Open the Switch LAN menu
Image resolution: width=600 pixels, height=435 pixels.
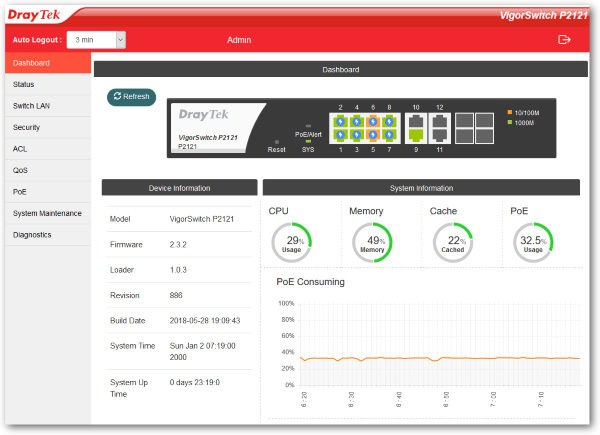pyautogui.click(x=48, y=106)
